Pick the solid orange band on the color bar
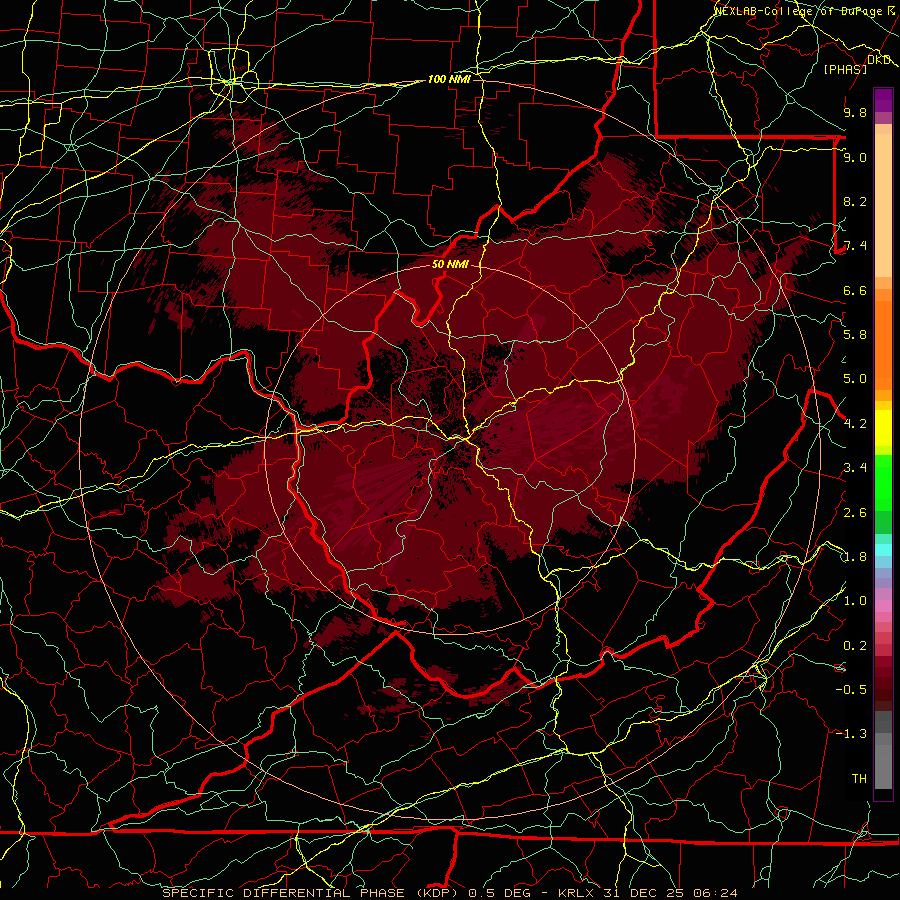The width and height of the screenshot is (900, 900). [x=883, y=344]
